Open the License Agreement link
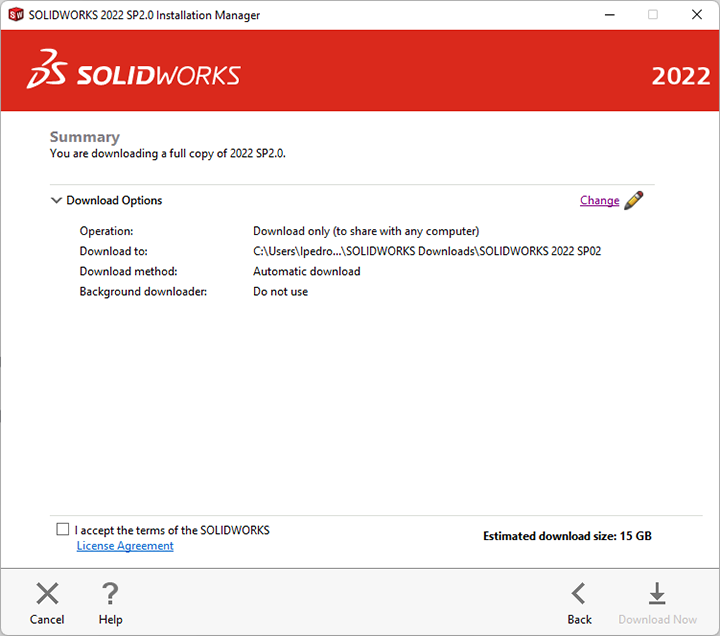Screen dimensions: 720x636 [125, 546]
